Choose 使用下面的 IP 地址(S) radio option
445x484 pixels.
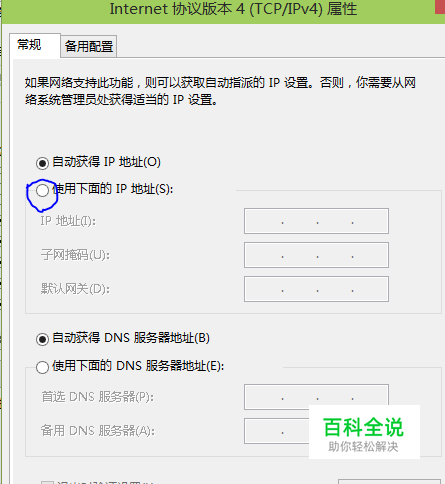click(x=42, y=190)
